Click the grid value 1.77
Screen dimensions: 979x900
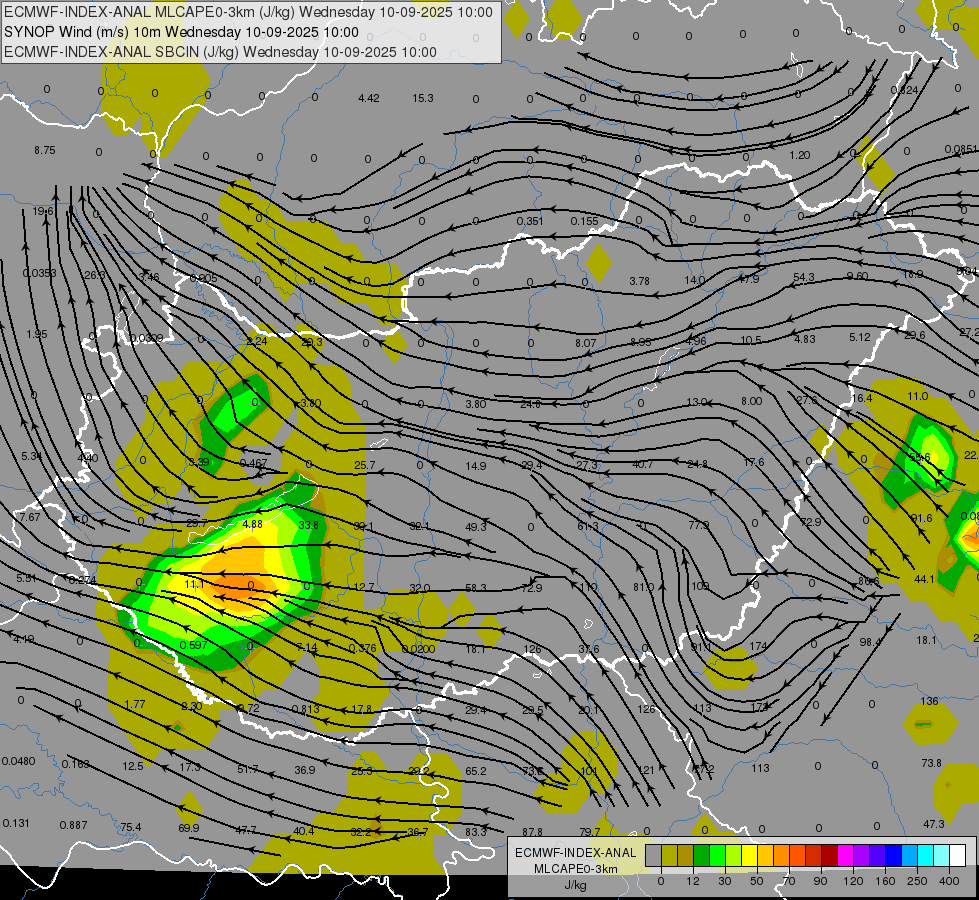(135, 704)
